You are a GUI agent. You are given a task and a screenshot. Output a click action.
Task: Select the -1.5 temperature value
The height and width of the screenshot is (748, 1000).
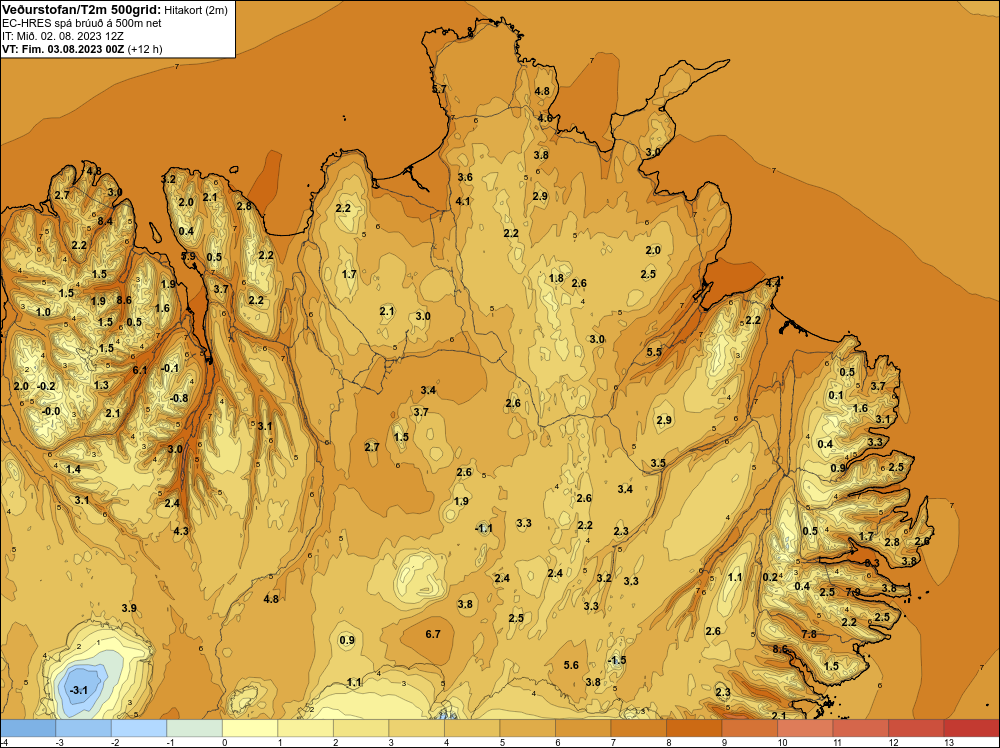coord(617,660)
